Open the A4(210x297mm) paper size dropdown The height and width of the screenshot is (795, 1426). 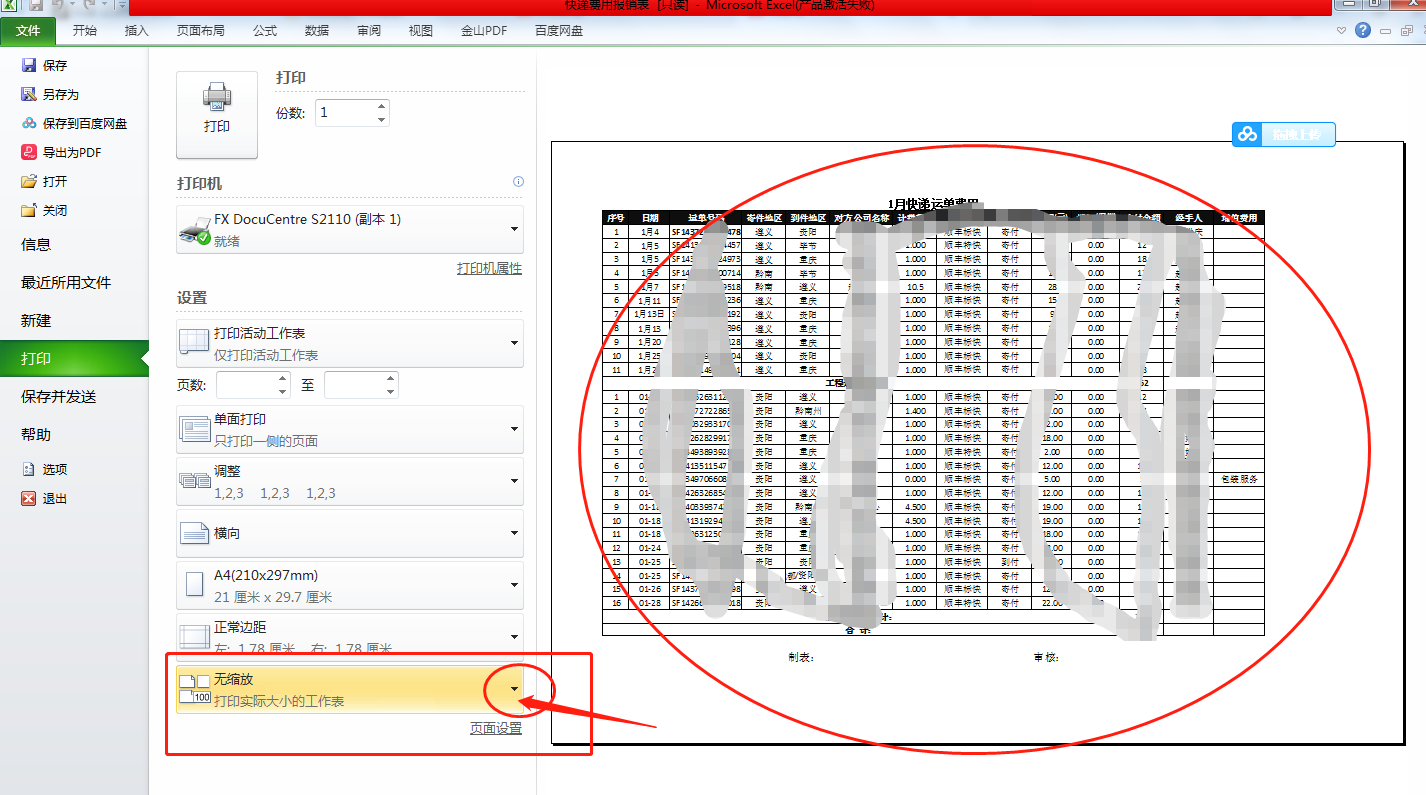click(350, 586)
